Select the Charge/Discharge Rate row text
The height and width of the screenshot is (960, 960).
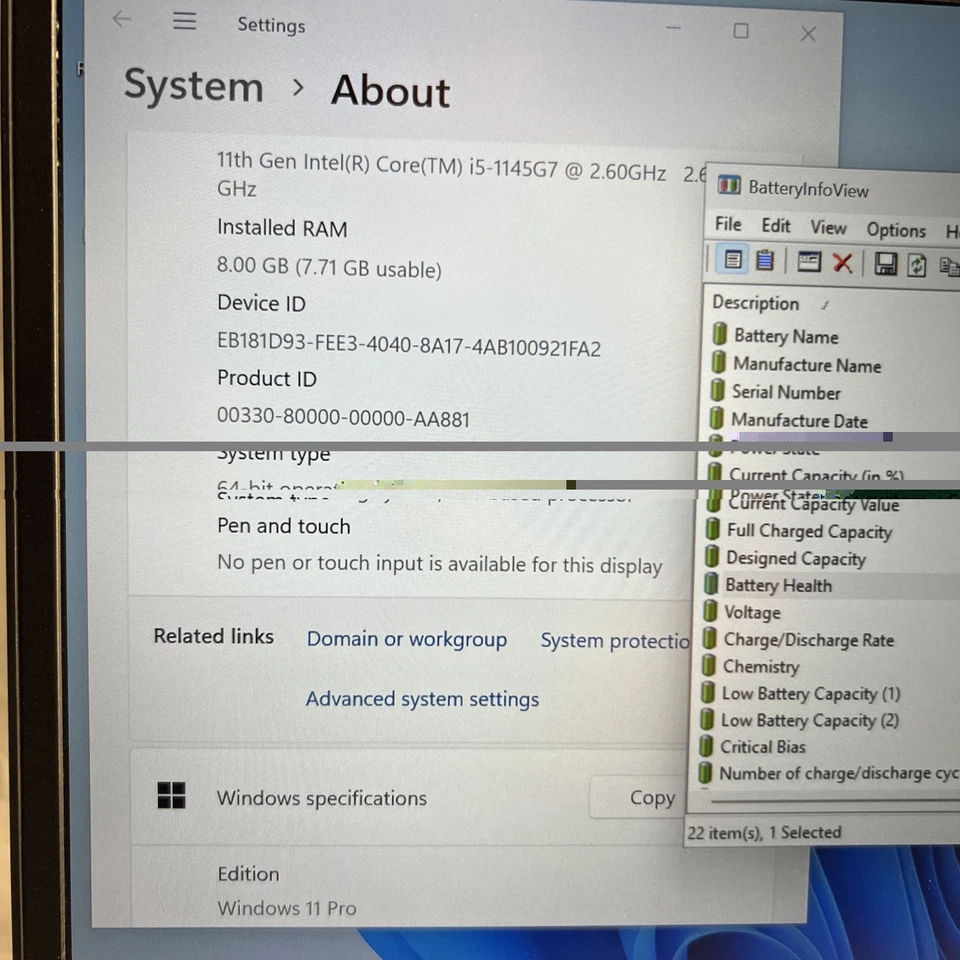coord(808,640)
